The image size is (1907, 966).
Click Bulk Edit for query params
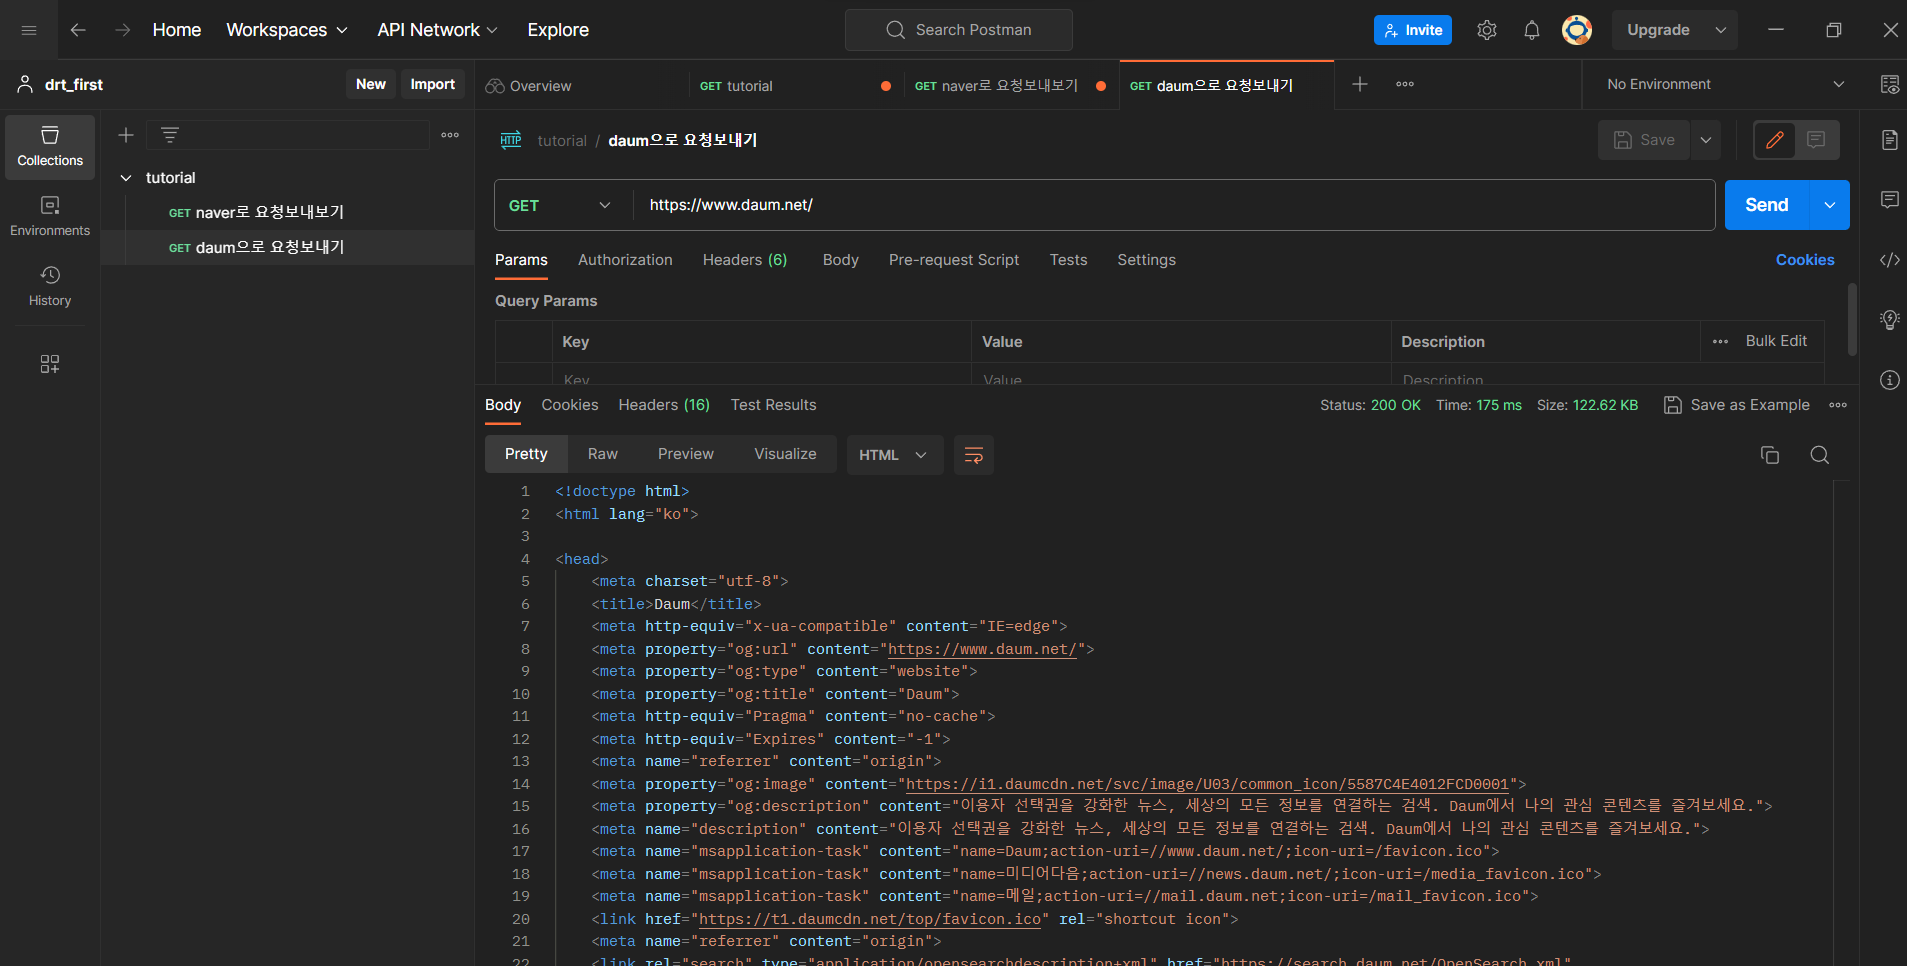[1776, 341]
